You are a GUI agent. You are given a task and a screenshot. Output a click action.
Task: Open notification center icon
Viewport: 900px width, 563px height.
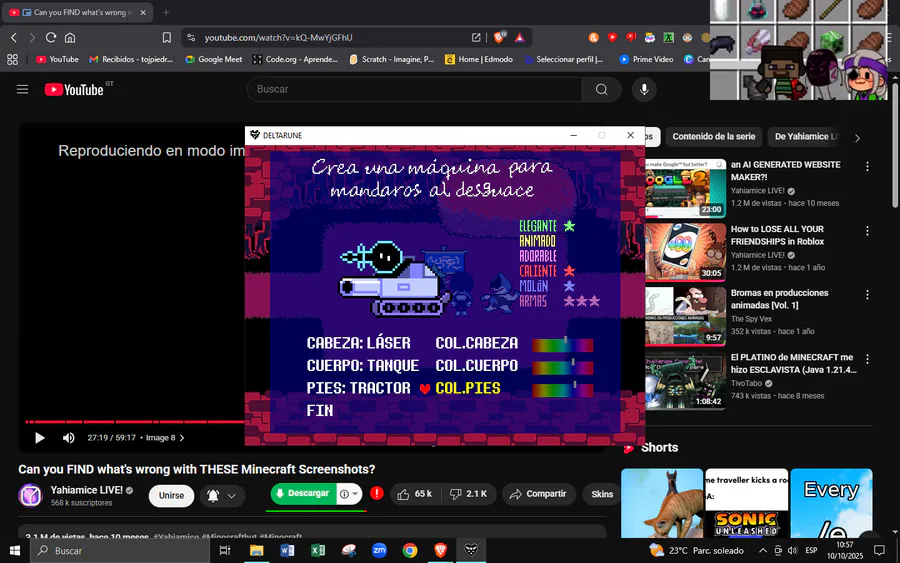coord(879,551)
